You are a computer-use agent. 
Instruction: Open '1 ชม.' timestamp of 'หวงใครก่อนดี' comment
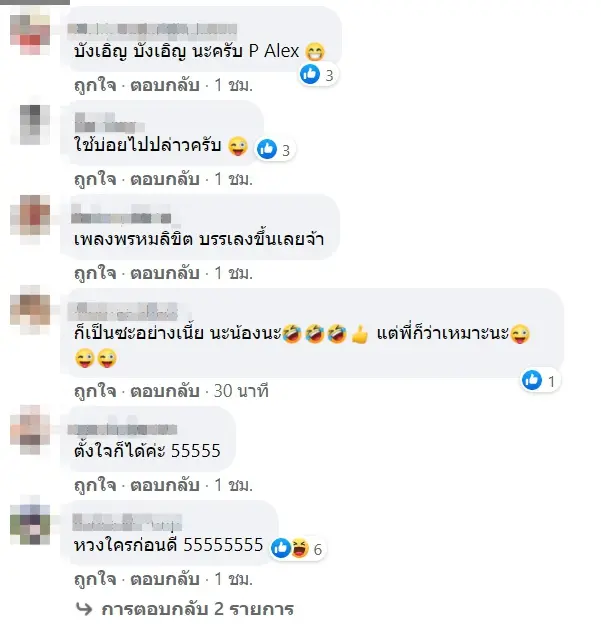point(233,579)
